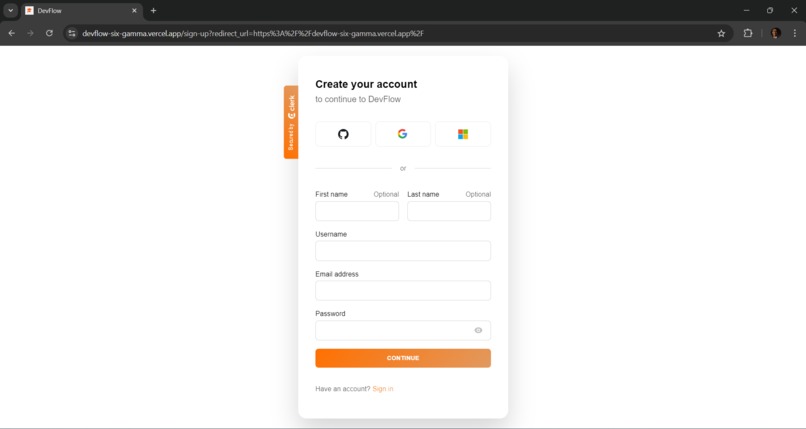Open the Chrome profile avatar
Screen dimensions: 806x429
click(x=776, y=33)
